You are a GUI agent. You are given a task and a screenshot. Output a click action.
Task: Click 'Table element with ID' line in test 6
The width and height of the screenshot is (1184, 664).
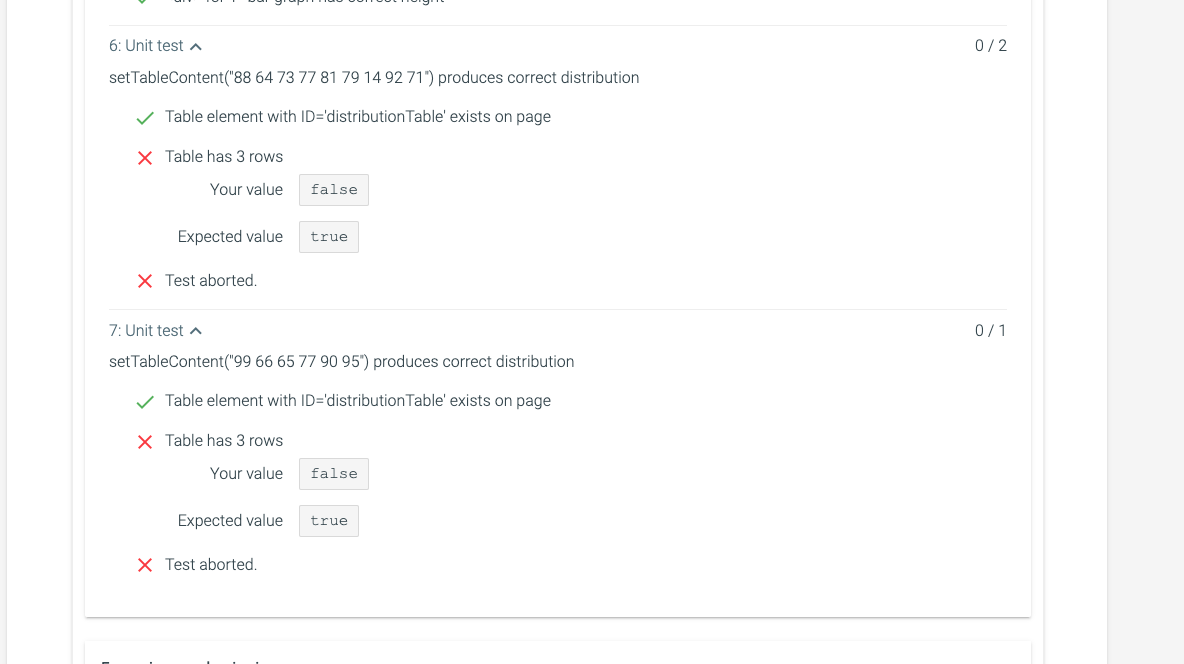point(358,117)
